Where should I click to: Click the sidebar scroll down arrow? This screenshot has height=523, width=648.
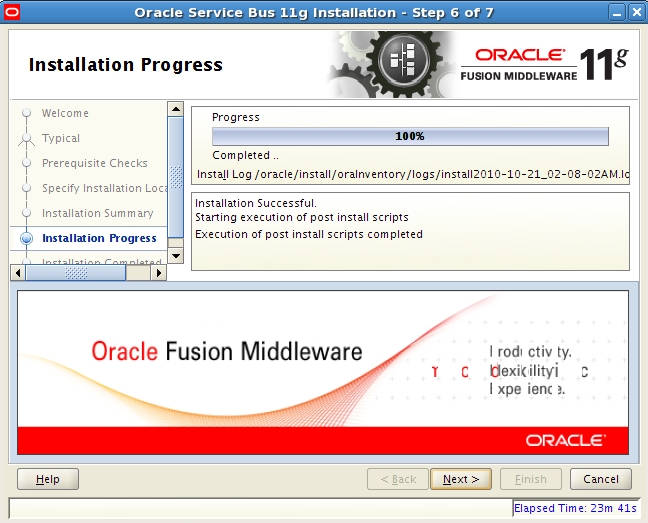[176, 256]
